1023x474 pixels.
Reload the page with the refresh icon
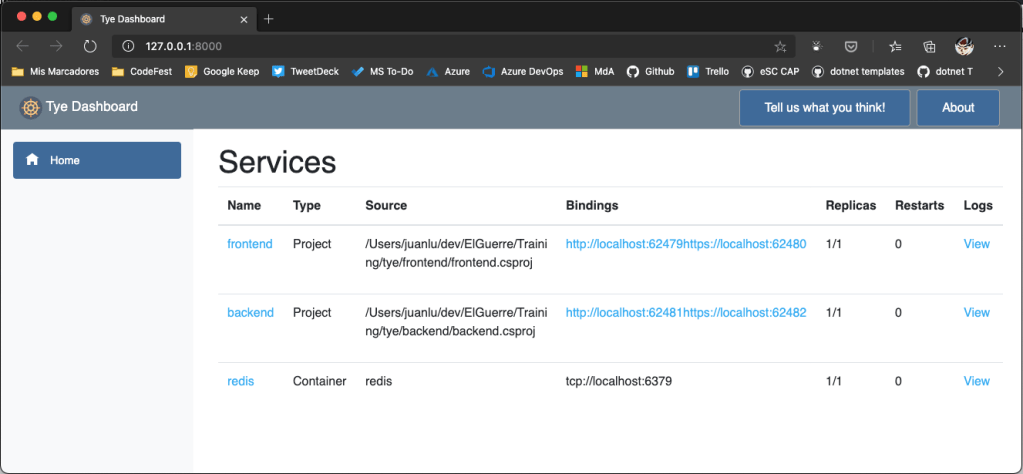pos(90,46)
